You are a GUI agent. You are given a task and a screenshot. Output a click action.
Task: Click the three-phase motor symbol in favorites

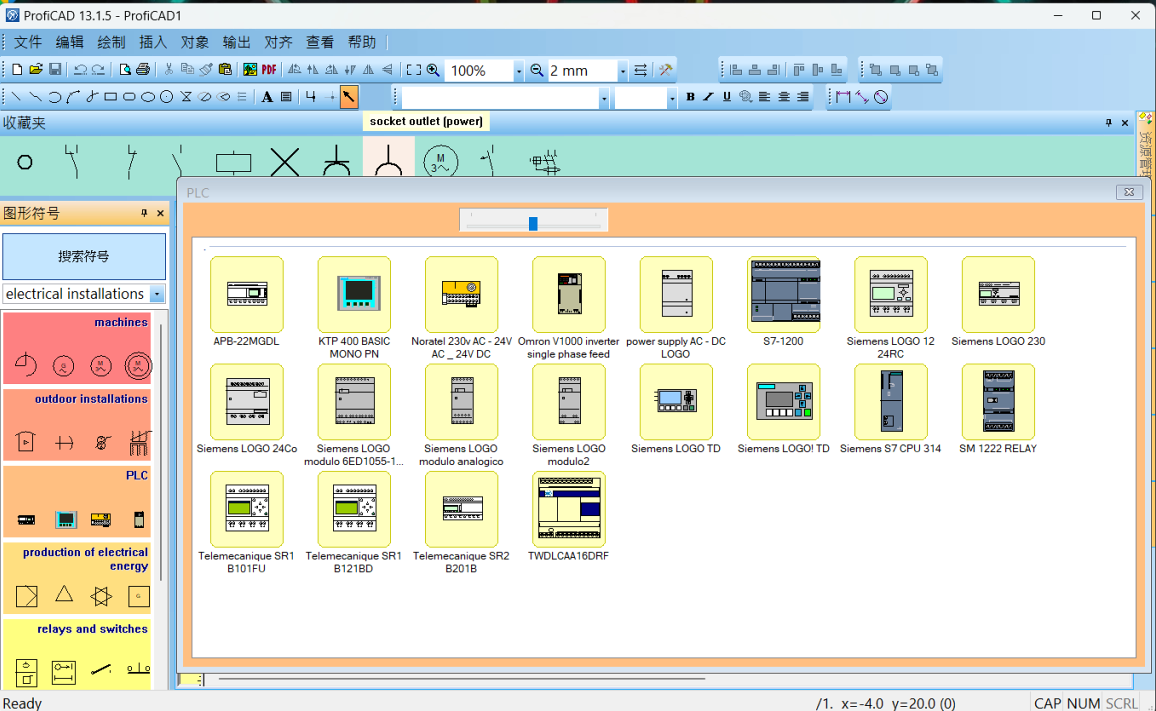coord(440,162)
